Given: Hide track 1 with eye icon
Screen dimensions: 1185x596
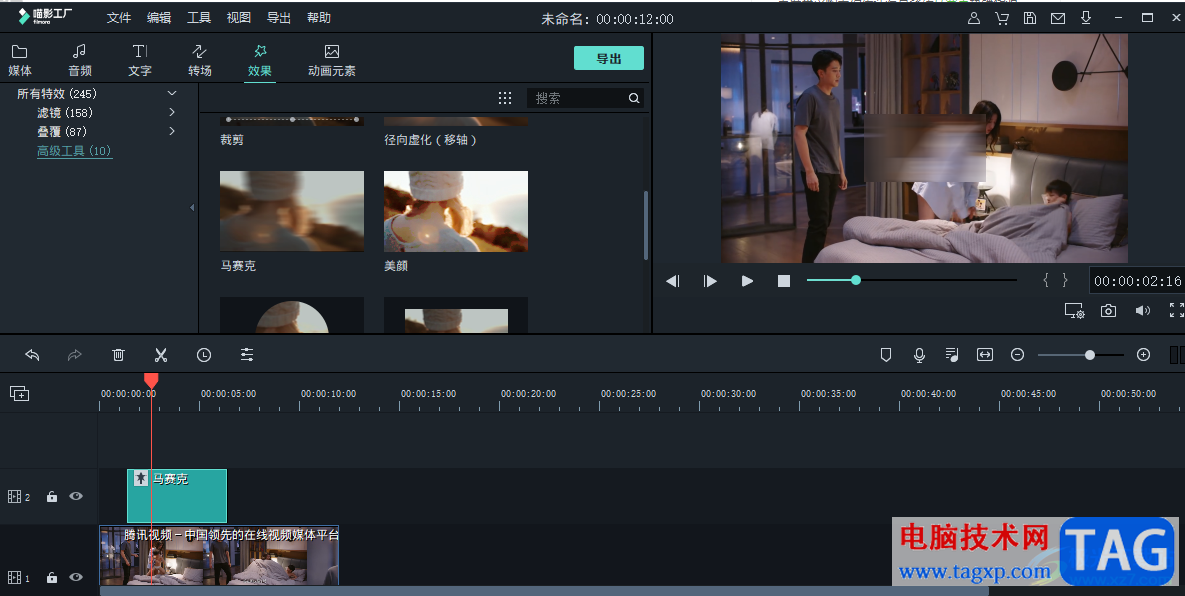Looking at the screenshot, I should point(76,577).
